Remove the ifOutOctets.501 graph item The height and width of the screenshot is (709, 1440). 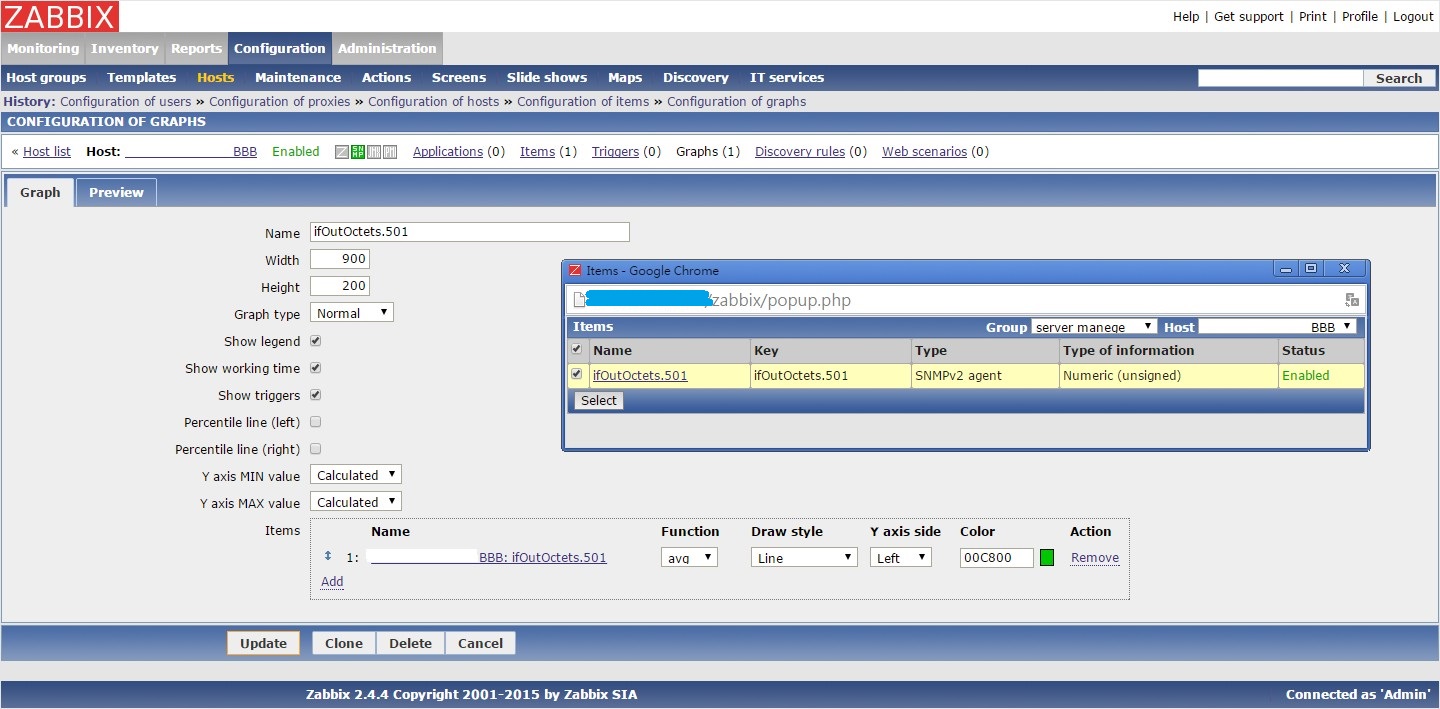pos(1095,558)
